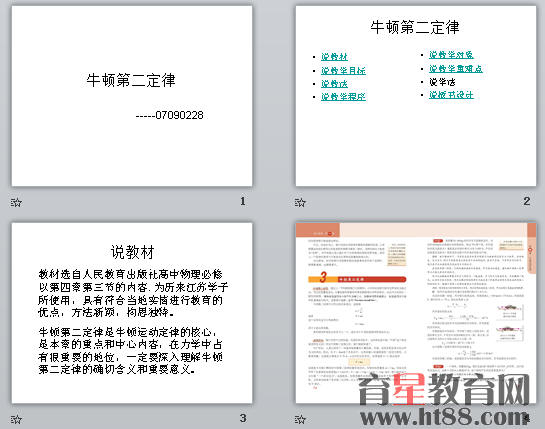This screenshot has height=429, width=545.
Task: Click the 说板书设计 hyperlink
Action: [x=451, y=95]
